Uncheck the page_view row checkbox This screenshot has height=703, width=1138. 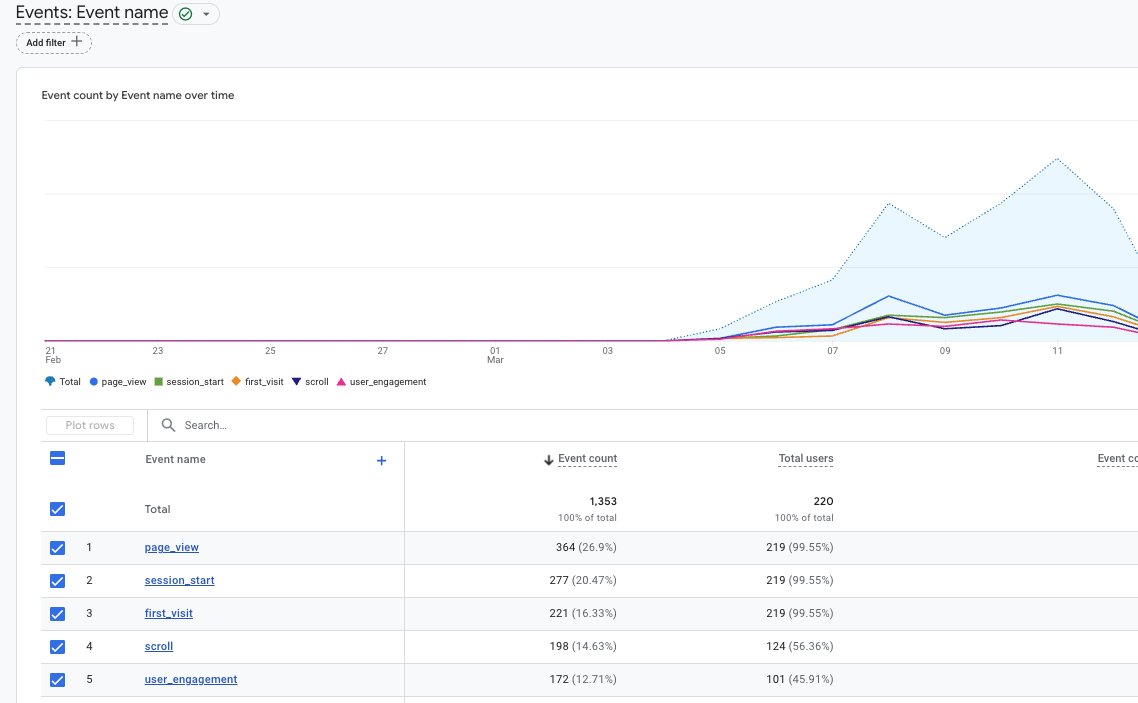click(x=57, y=548)
